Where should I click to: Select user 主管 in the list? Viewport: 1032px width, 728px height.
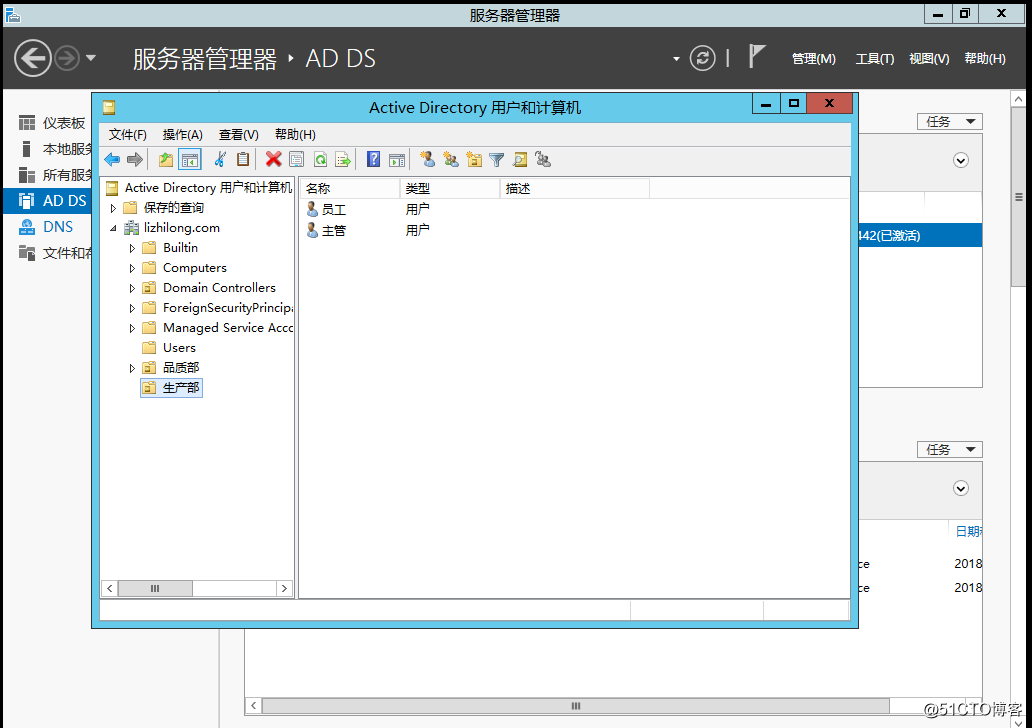coord(326,230)
